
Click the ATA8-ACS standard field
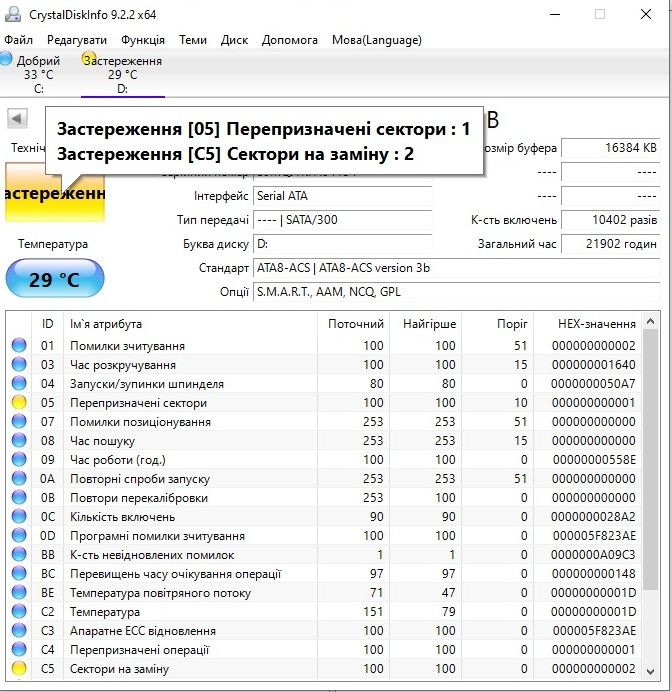tap(457, 268)
